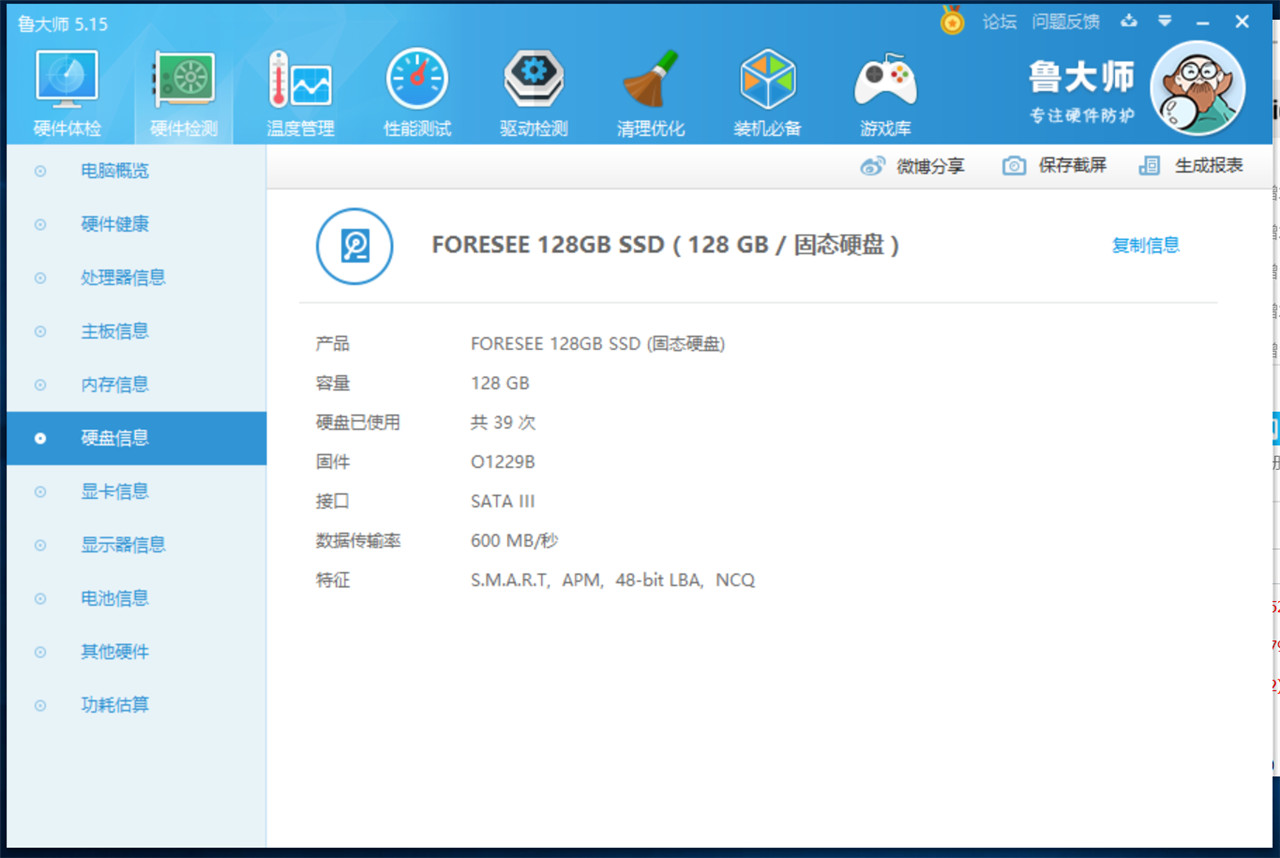Click the generate report icon
The width and height of the screenshot is (1280, 858).
[1150, 166]
